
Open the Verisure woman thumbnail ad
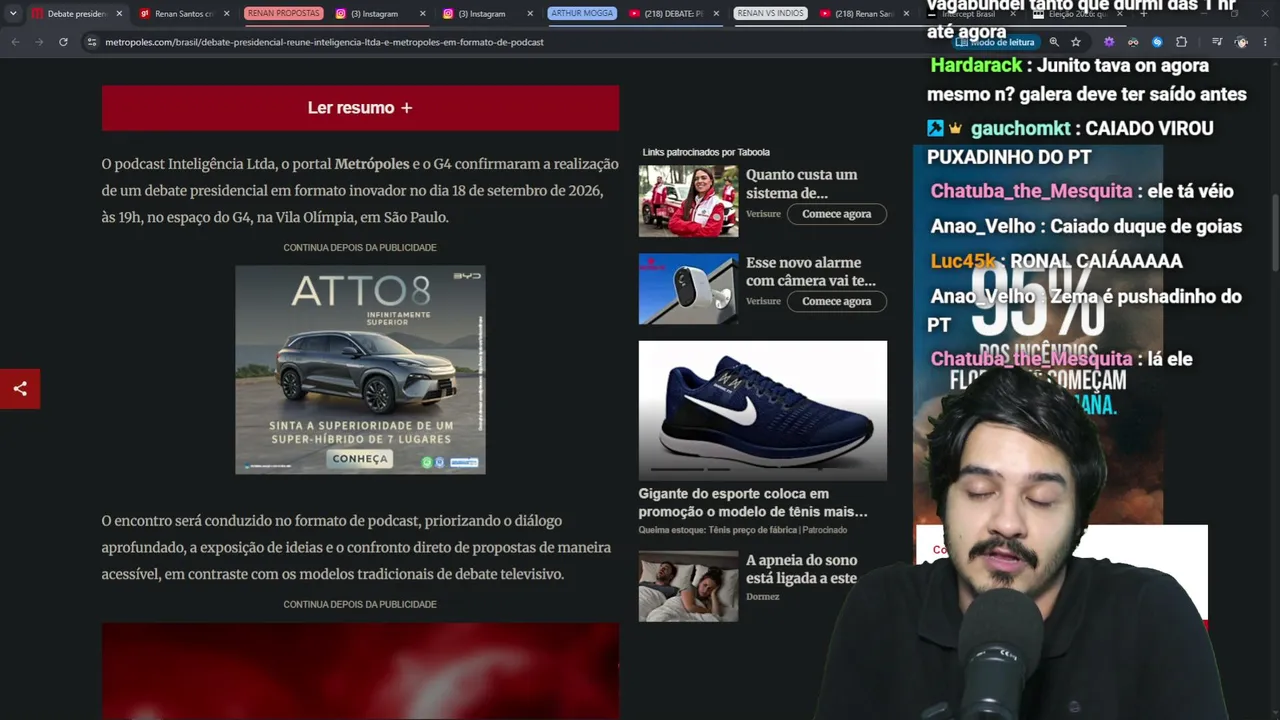click(689, 201)
